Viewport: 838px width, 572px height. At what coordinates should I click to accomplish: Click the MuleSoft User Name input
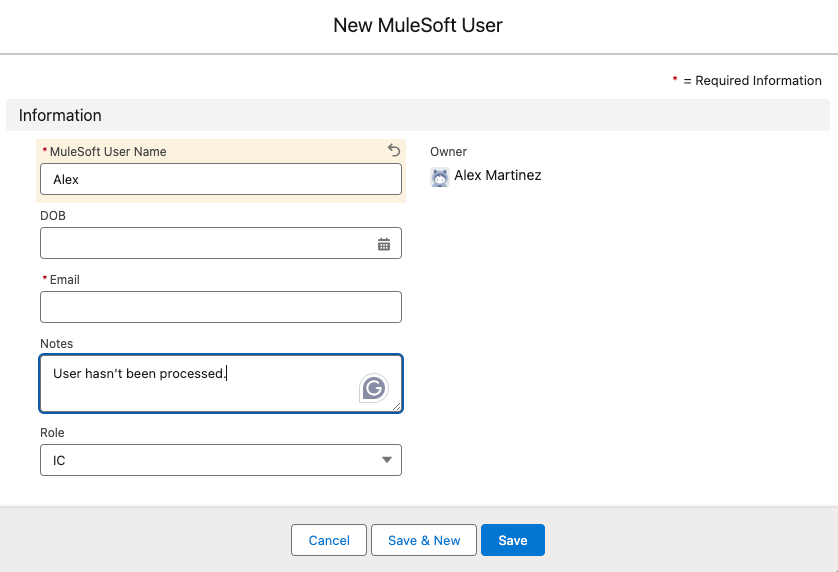[221, 179]
